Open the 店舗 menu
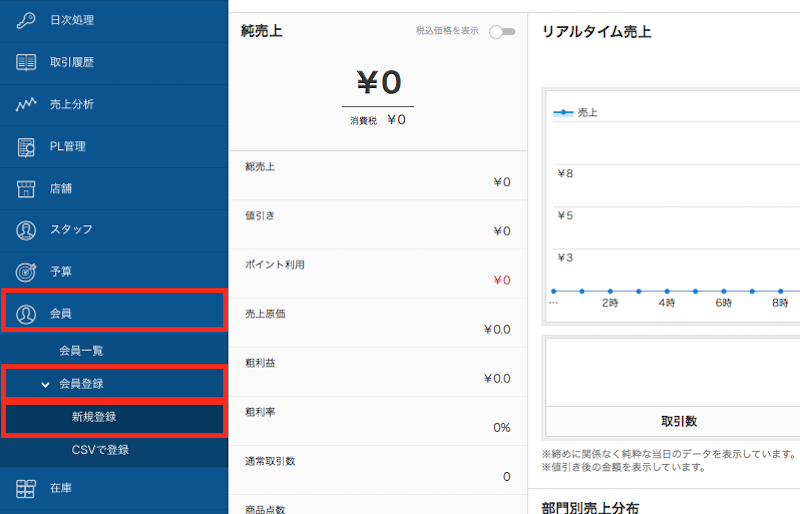Viewport: 800px width, 514px height. pos(114,188)
